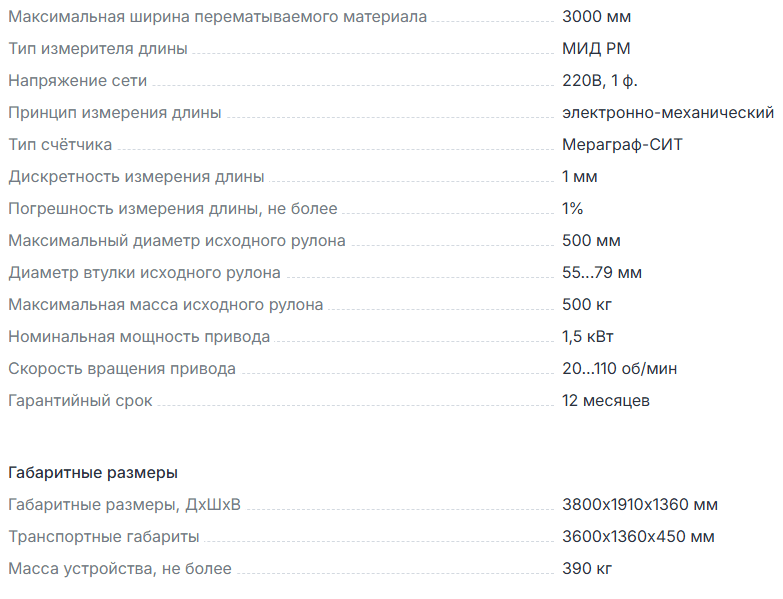Click the "Максимальный диаметр исходного рулона" label
Viewport: 783px width, 599px height.
point(177,241)
